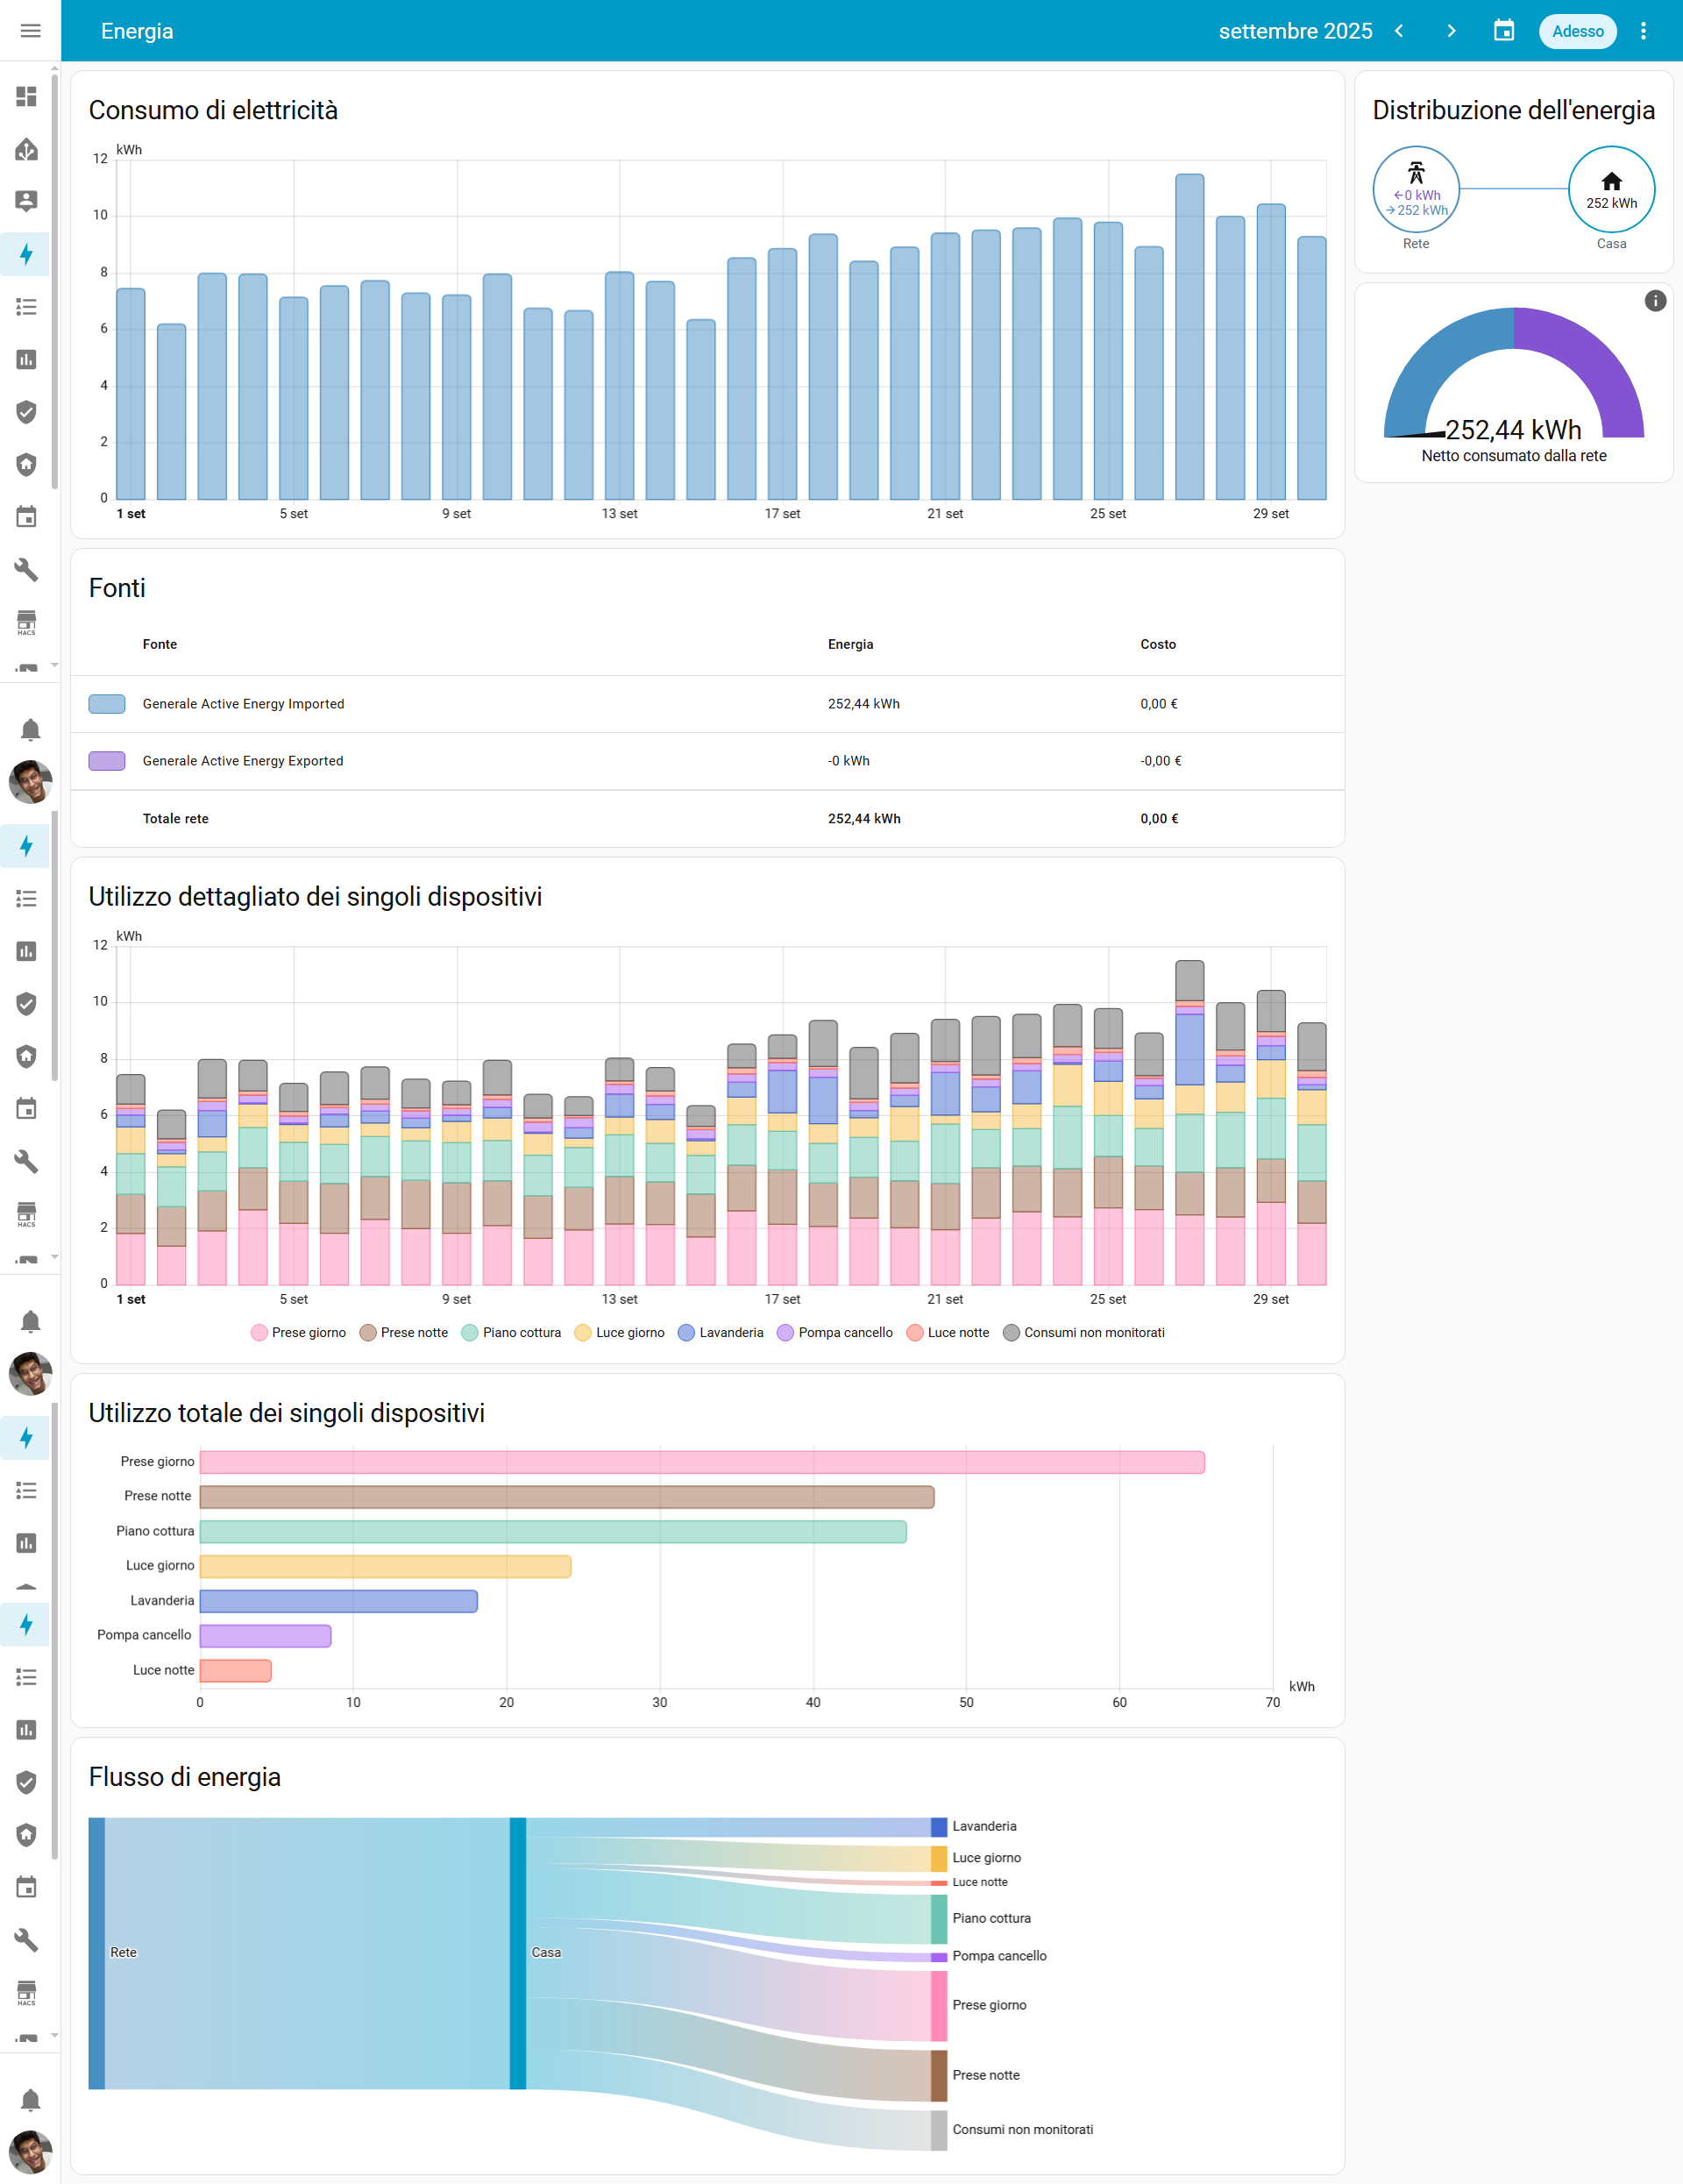
Task: Click Generale Active Energy Imported row
Action: (243, 704)
